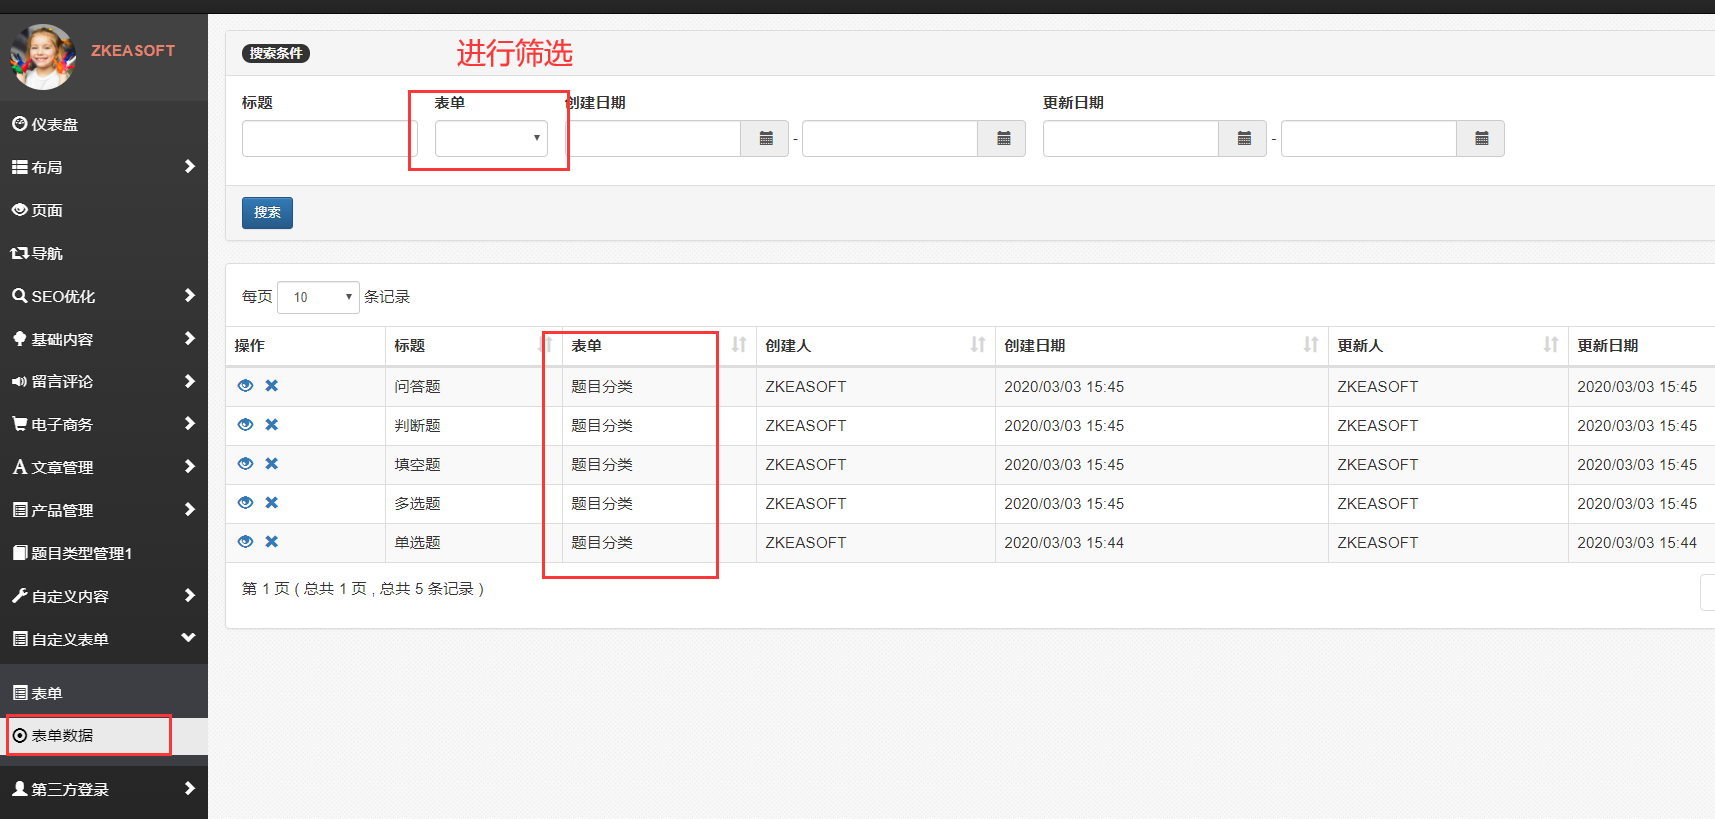Expand the 基础内容 sidebar menu

pos(104,339)
